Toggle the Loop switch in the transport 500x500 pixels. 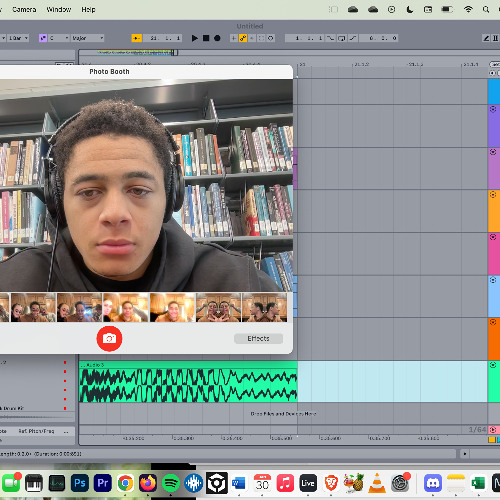coord(342,38)
